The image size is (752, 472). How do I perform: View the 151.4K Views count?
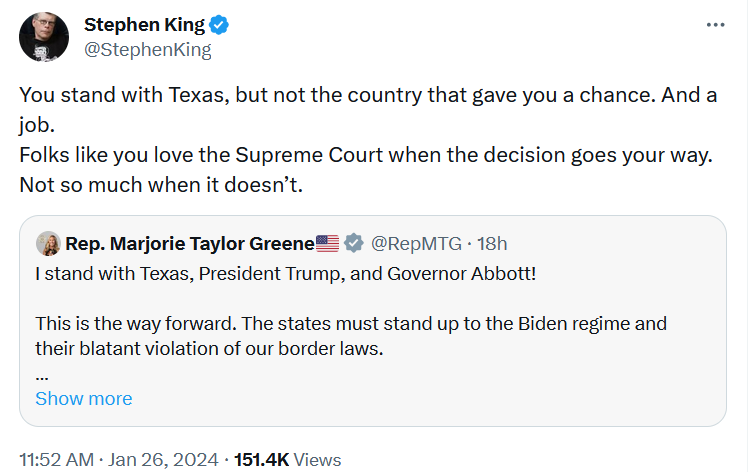[x=287, y=460]
